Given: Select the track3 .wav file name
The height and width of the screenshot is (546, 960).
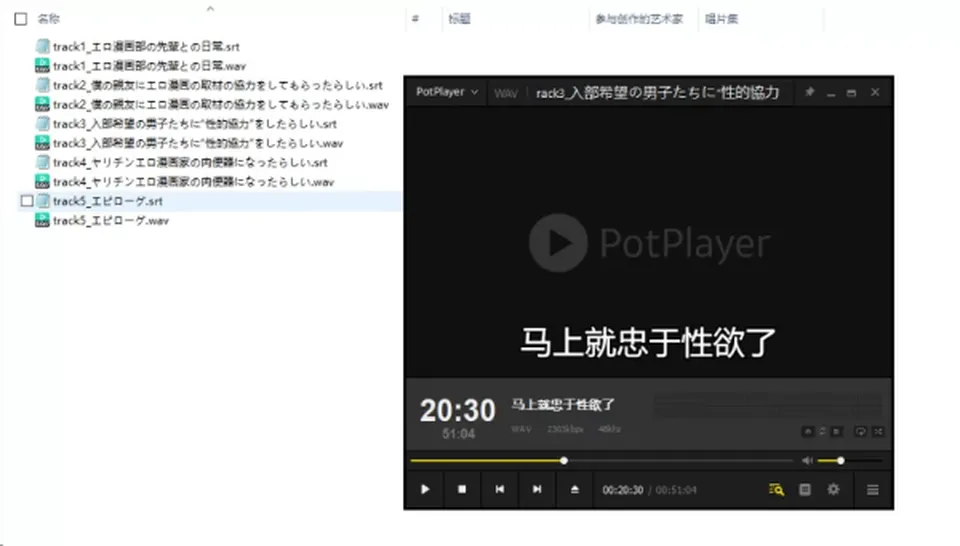Looking at the screenshot, I should click(x=198, y=143).
